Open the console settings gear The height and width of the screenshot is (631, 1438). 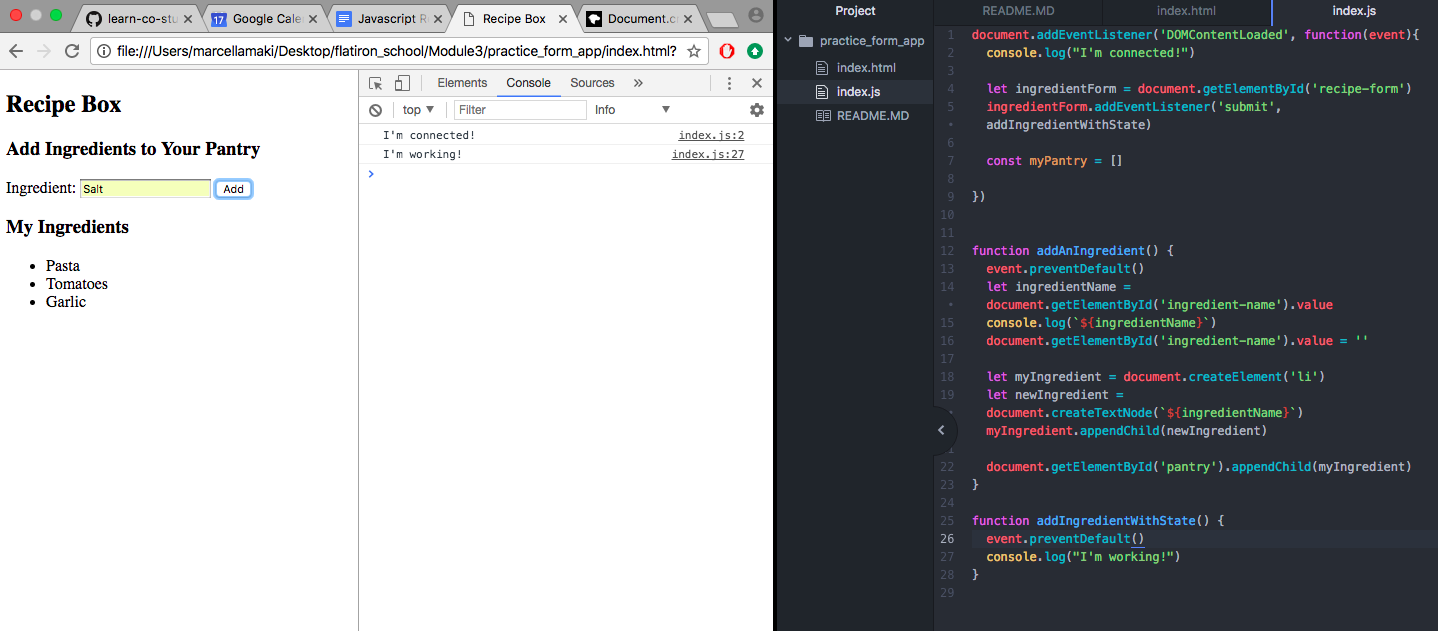click(x=757, y=110)
